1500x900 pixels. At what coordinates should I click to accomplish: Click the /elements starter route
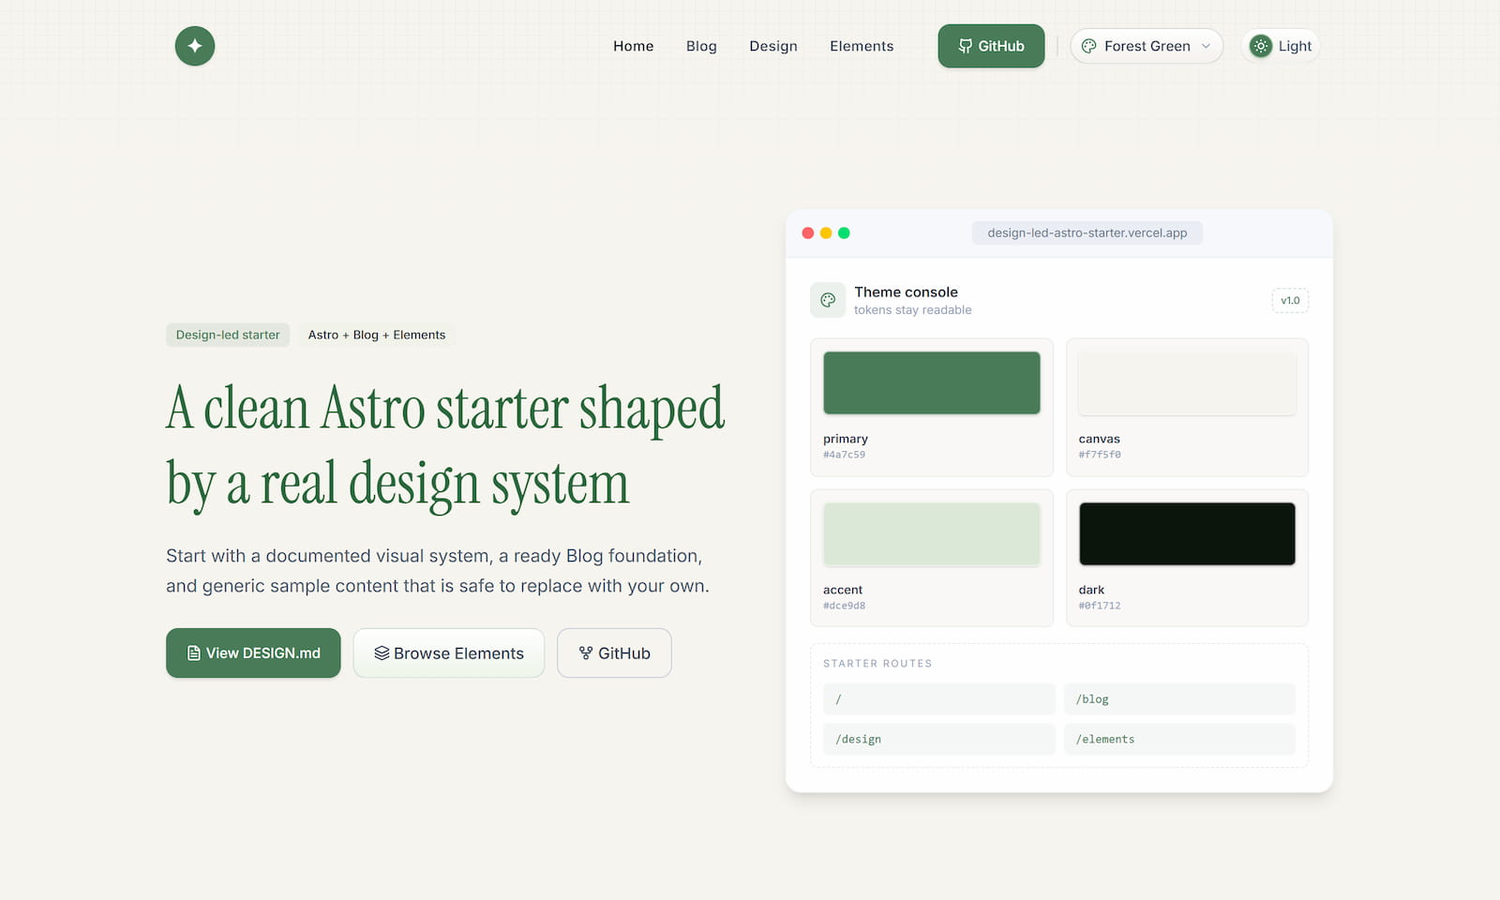(1180, 739)
